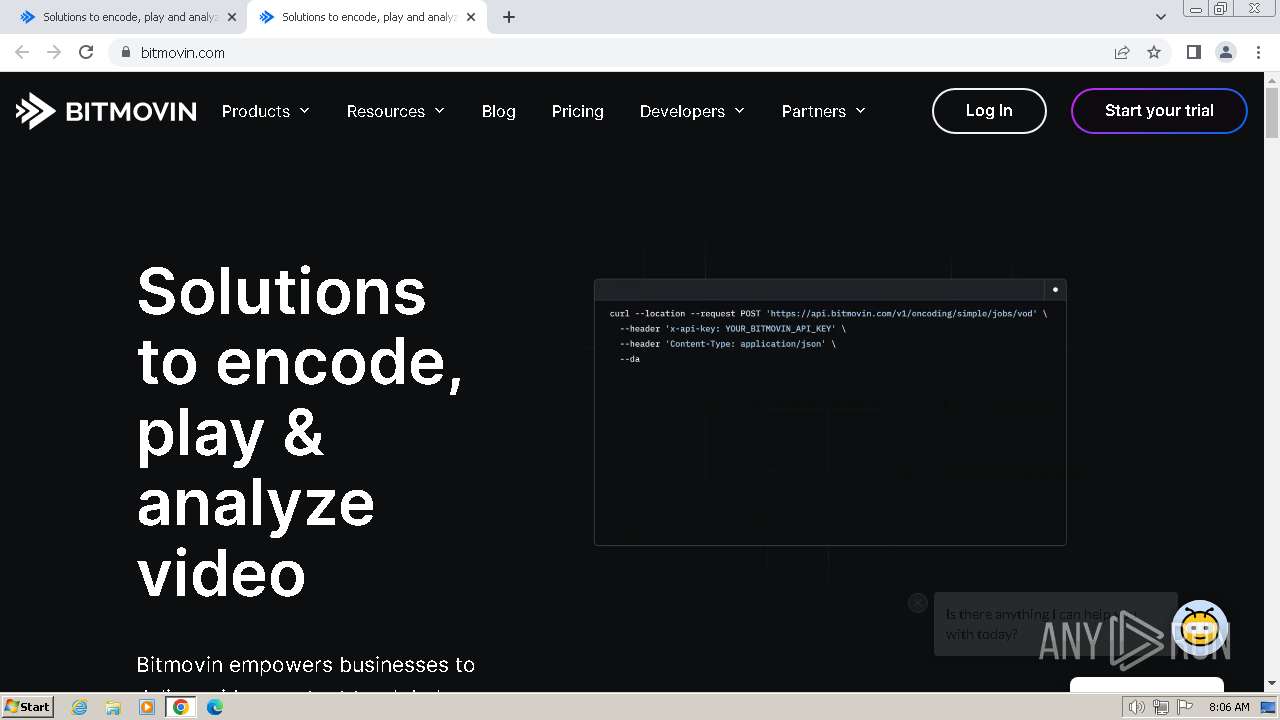Click the taskbar clock showing 8:06 AM
1280x720 pixels.
[x=1229, y=707]
